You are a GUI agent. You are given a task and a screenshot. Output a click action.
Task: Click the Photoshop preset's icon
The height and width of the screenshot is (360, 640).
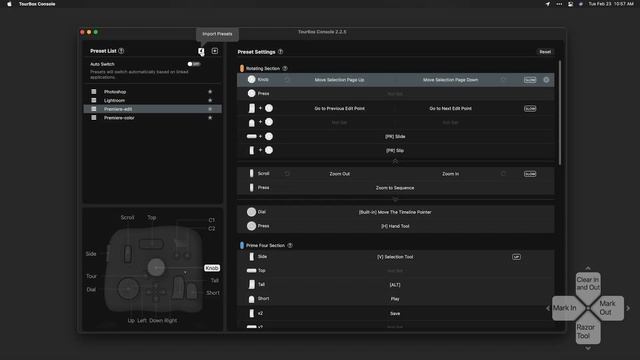coord(94,92)
